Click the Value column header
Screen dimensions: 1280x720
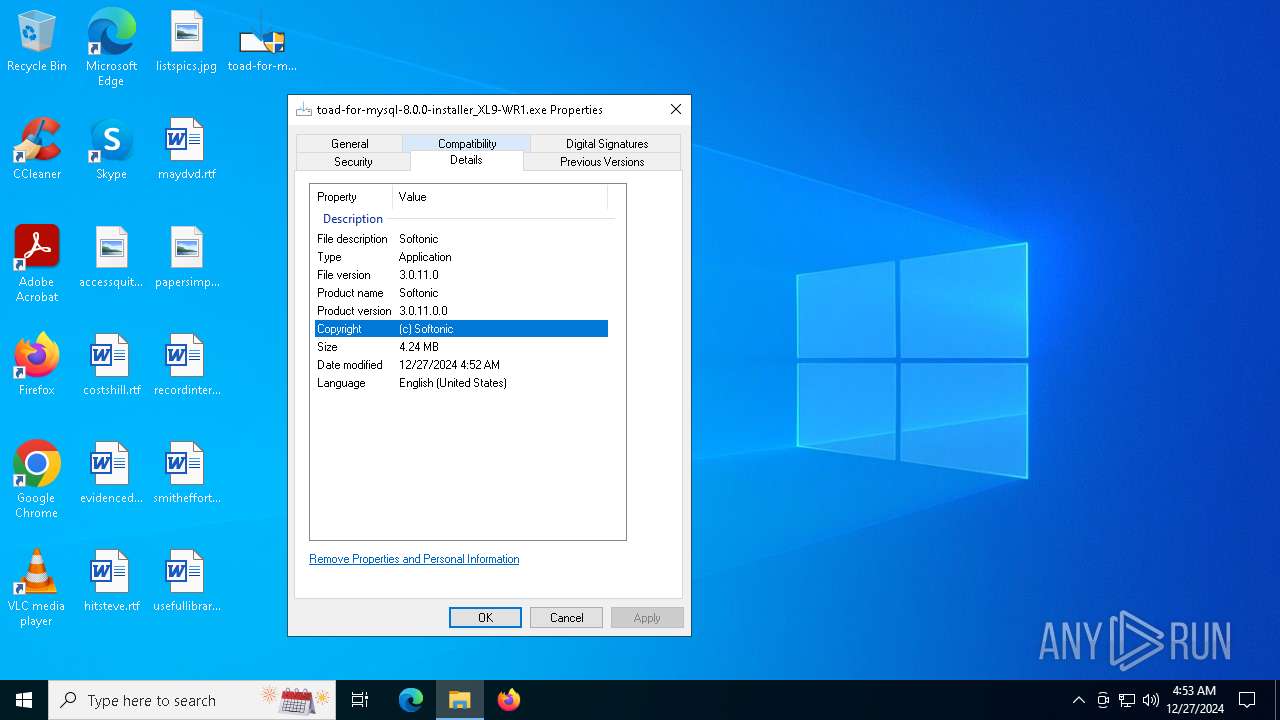tap(500, 197)
